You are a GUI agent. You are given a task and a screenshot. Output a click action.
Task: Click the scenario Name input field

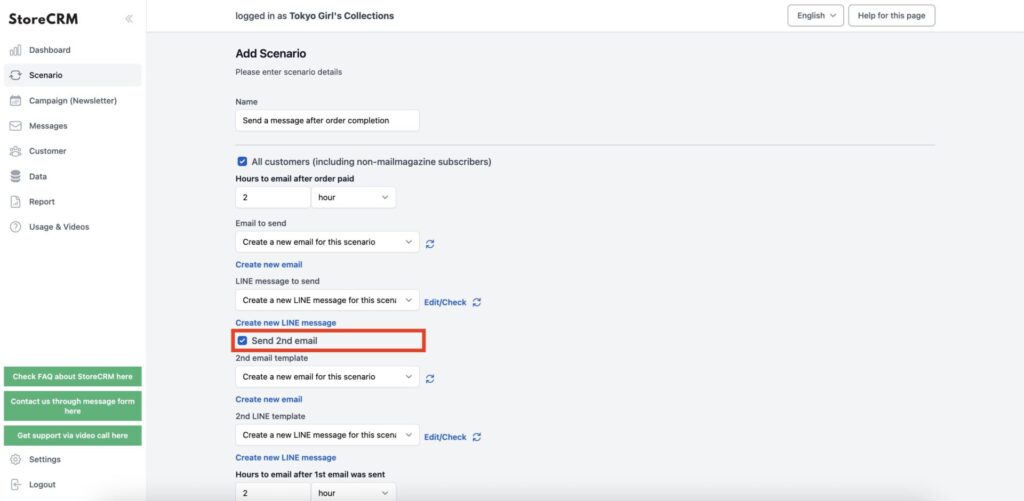(x=327, y=120)
